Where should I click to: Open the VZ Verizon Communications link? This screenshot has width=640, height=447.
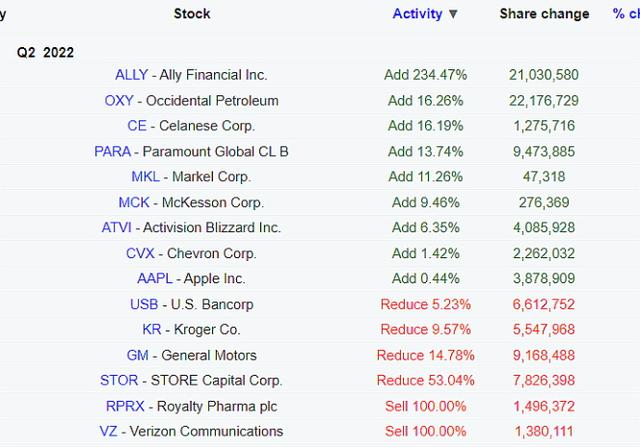(108, 431)
